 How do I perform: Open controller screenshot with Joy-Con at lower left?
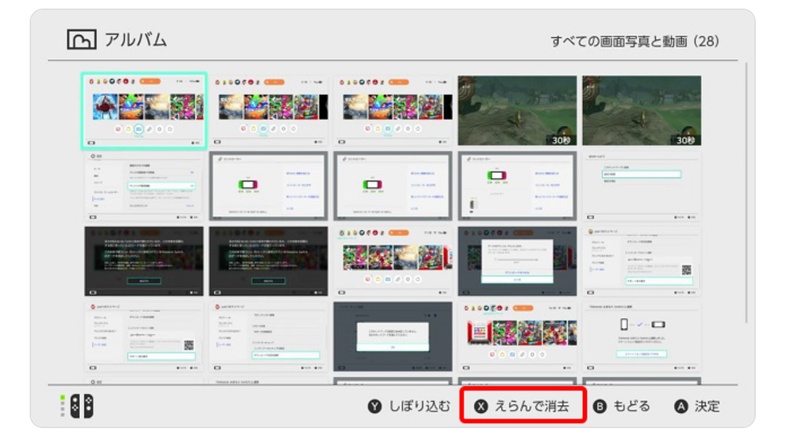pos(517,186)
